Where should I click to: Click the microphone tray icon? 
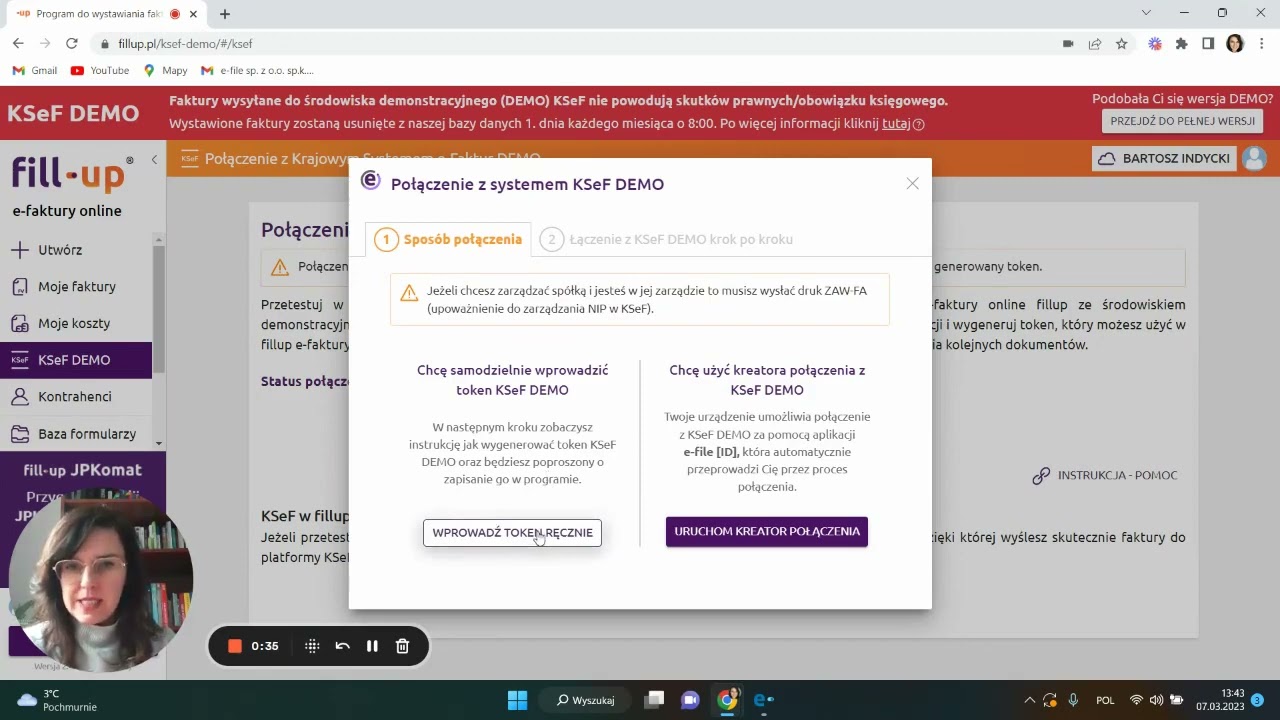(1073, 700)
